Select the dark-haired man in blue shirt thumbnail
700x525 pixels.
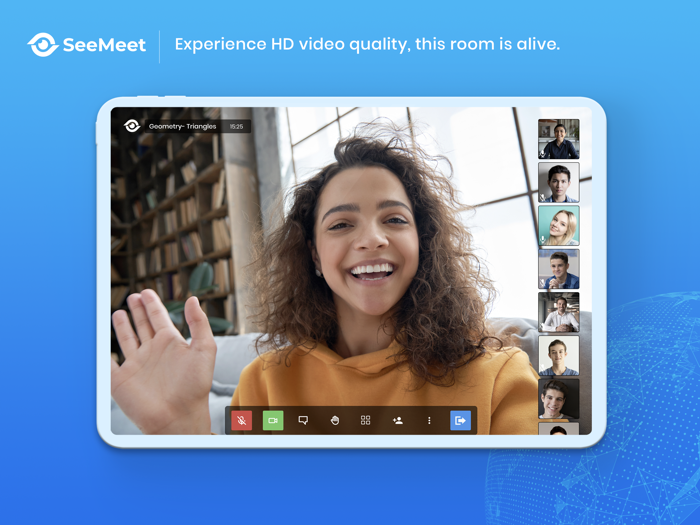(558, 182)
